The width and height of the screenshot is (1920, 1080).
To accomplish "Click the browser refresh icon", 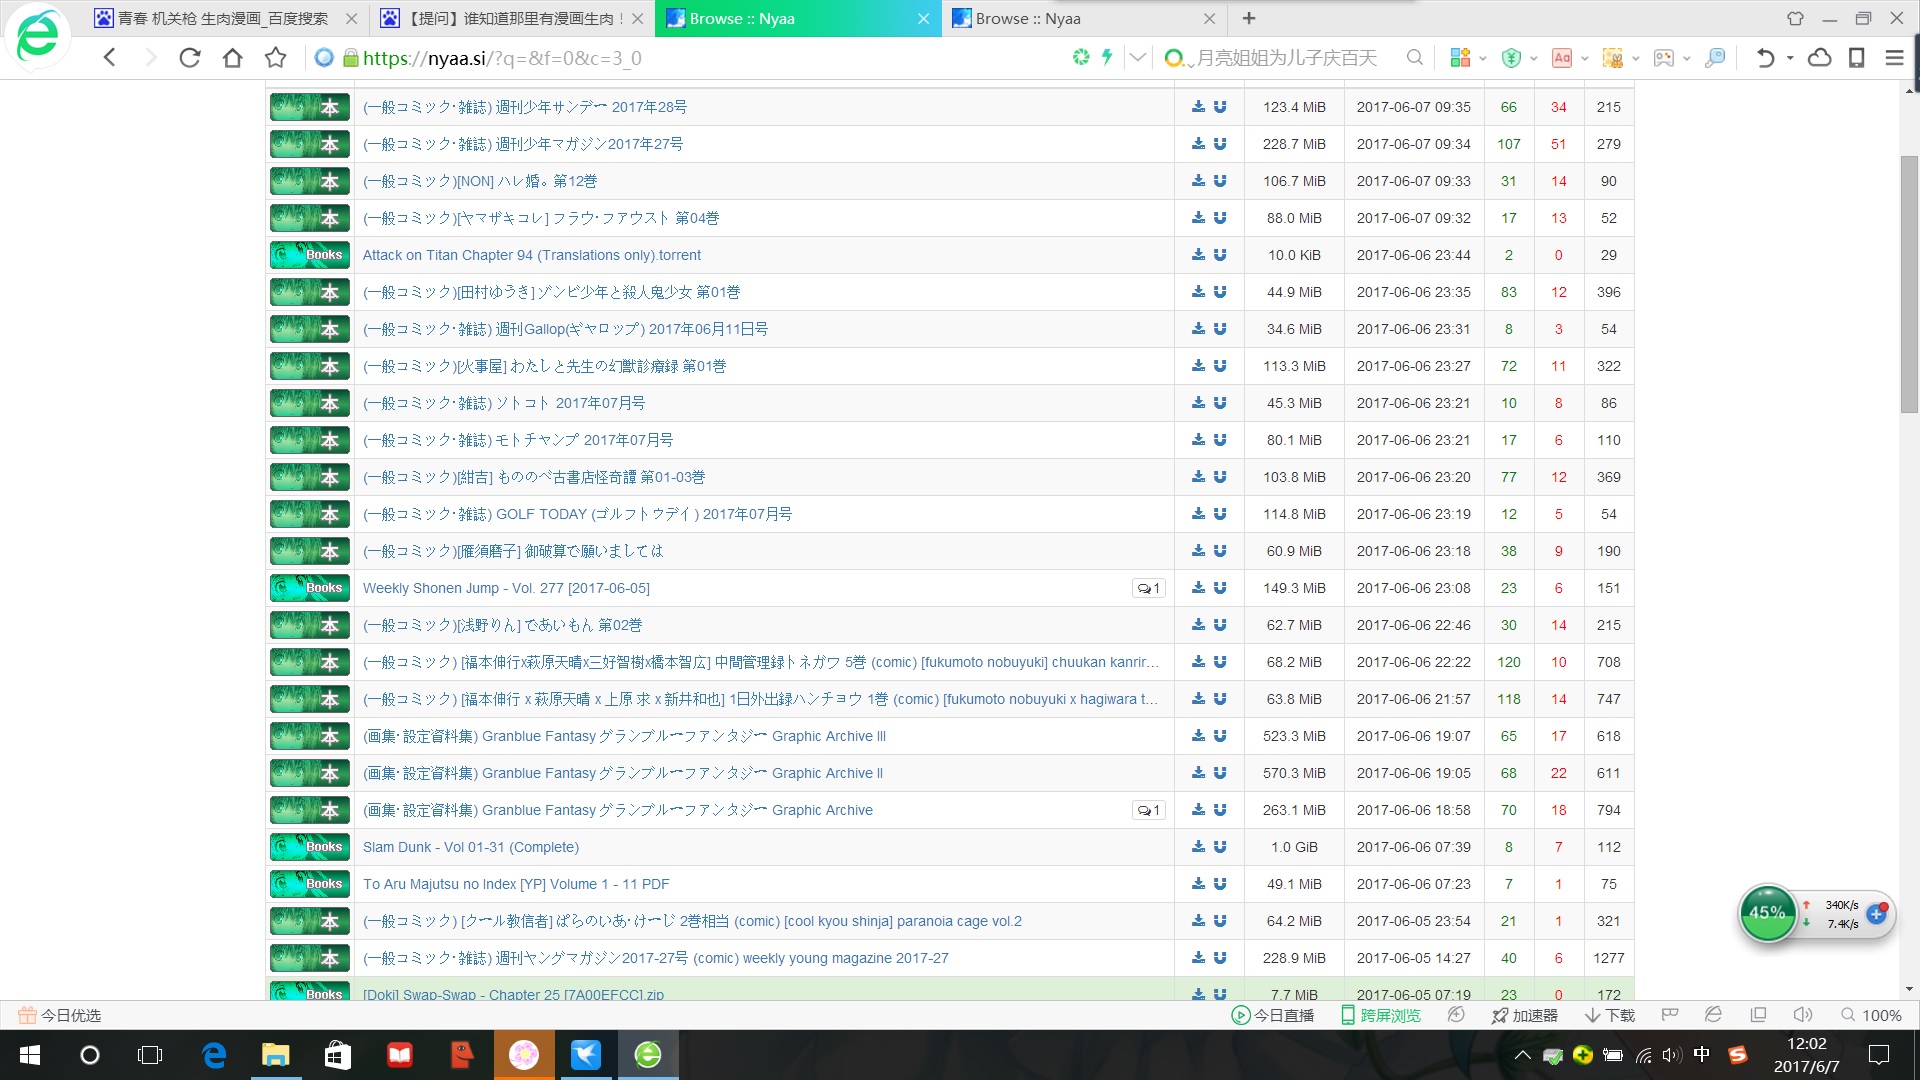I will [x=189, y=58].
